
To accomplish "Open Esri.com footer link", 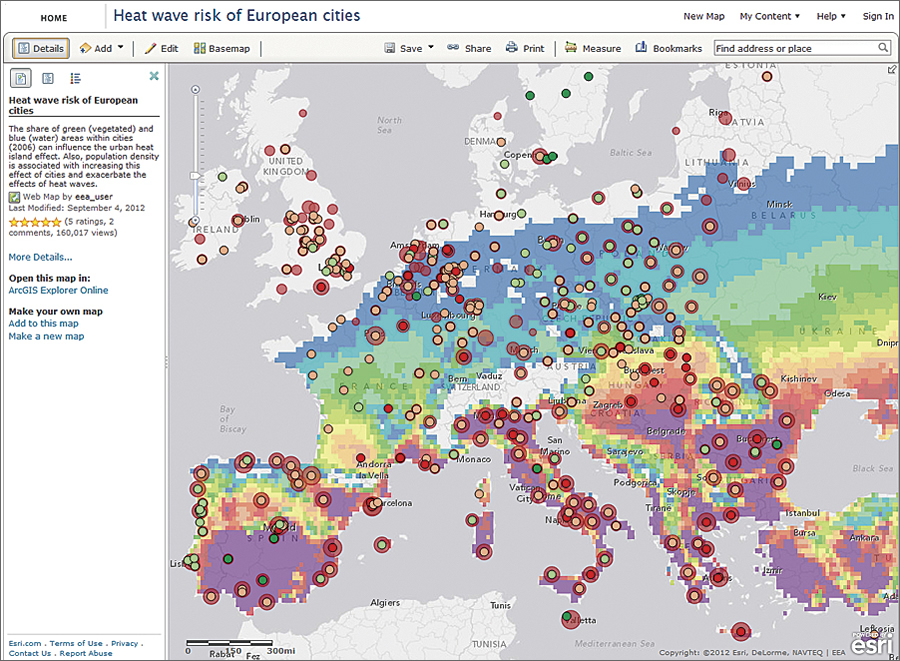I will tap(25, 643).
